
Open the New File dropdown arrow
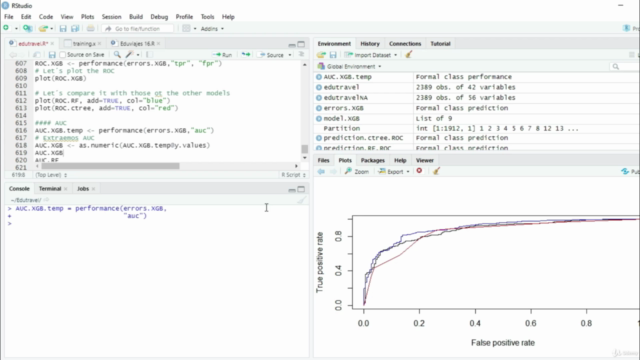[x=16, y=29]
